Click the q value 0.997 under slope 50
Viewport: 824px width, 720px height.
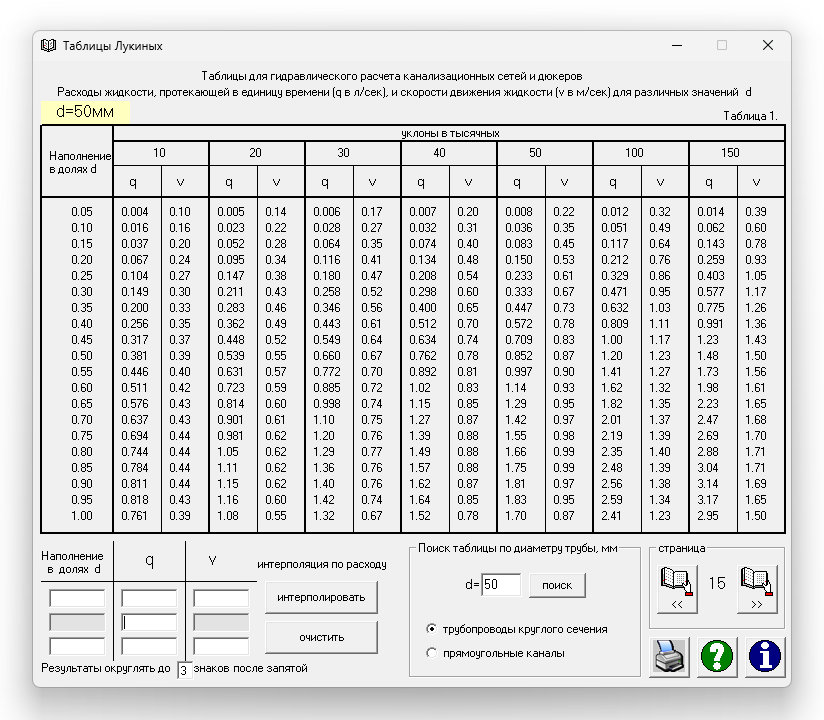pos(519,372)
